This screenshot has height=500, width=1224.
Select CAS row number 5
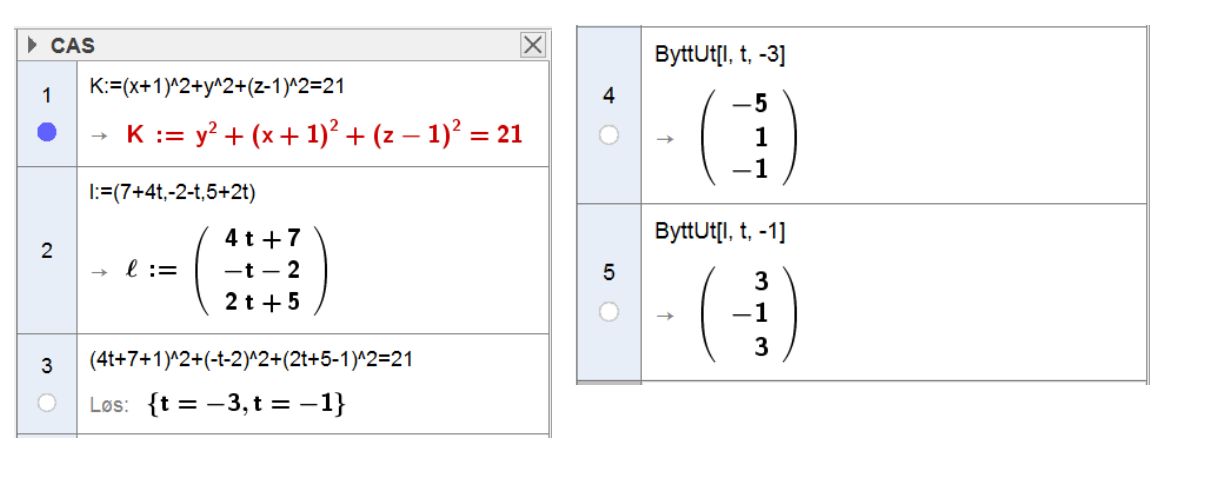click(x=609, y=271)
